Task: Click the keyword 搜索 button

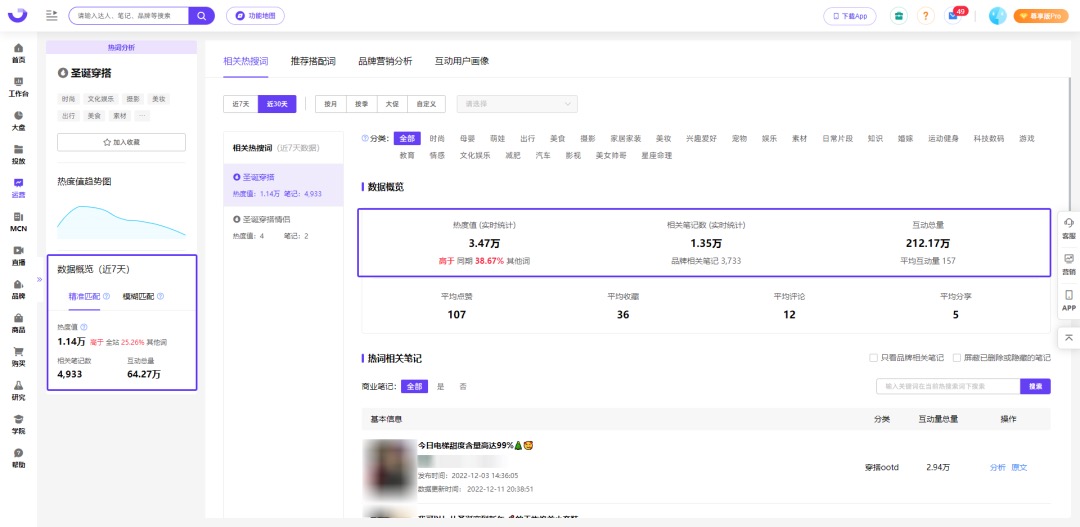Action: click(x=1035, y=386)
